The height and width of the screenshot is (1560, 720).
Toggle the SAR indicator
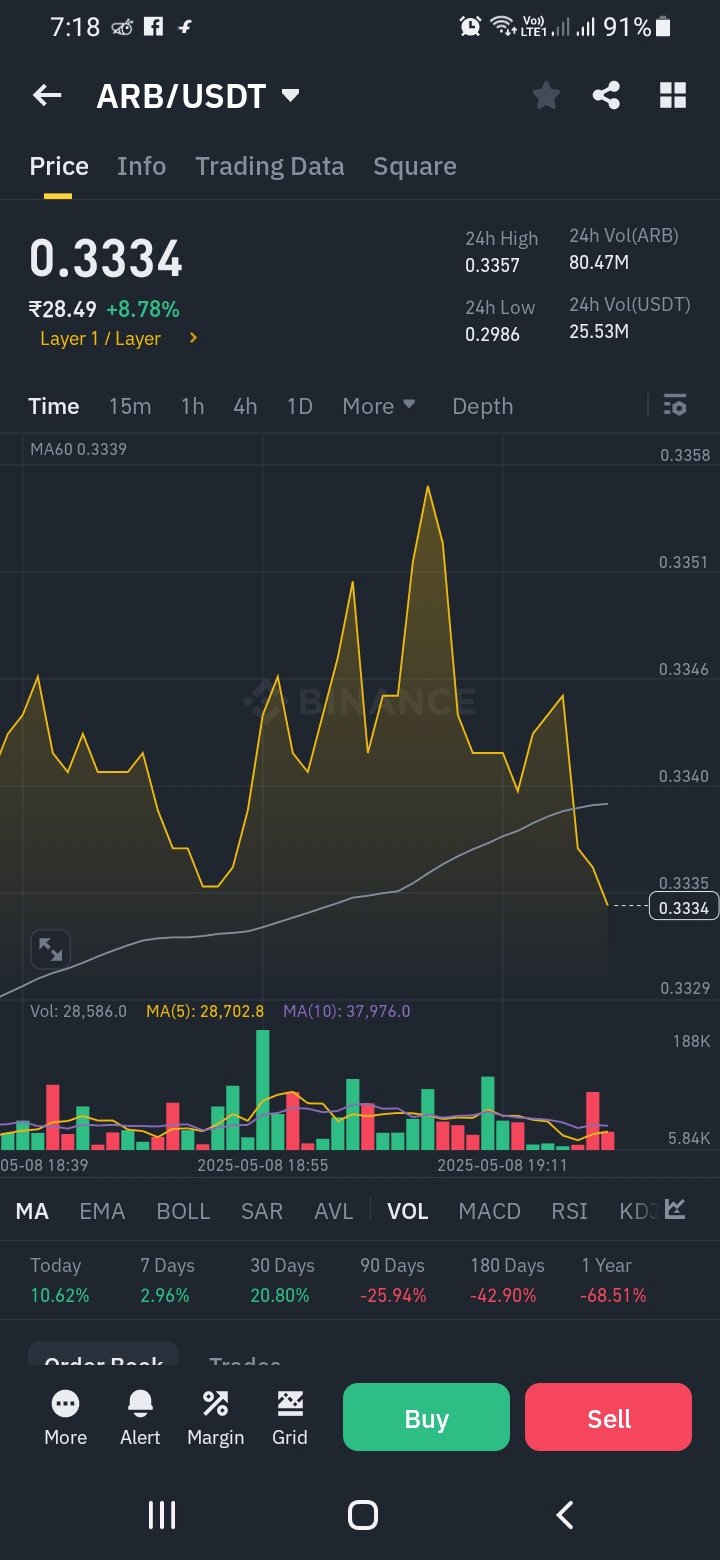coord(262,1211)
